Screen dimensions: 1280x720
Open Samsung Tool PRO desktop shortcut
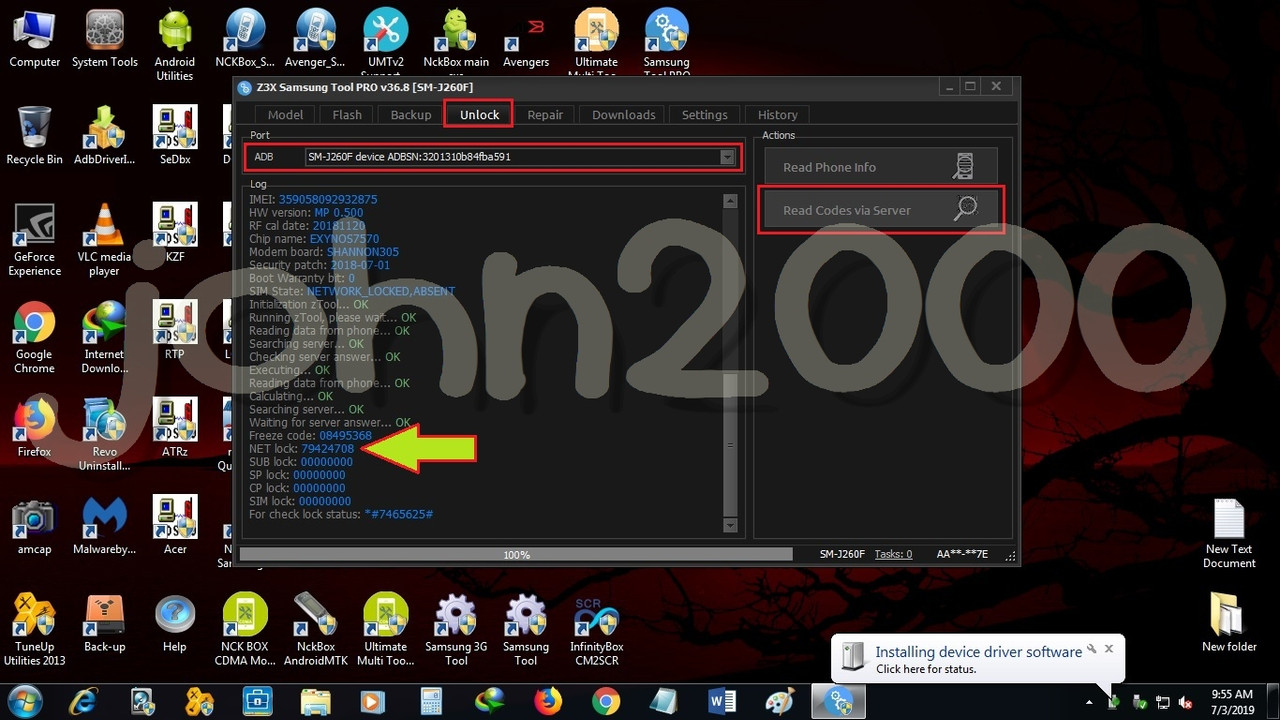click(666, 42)
